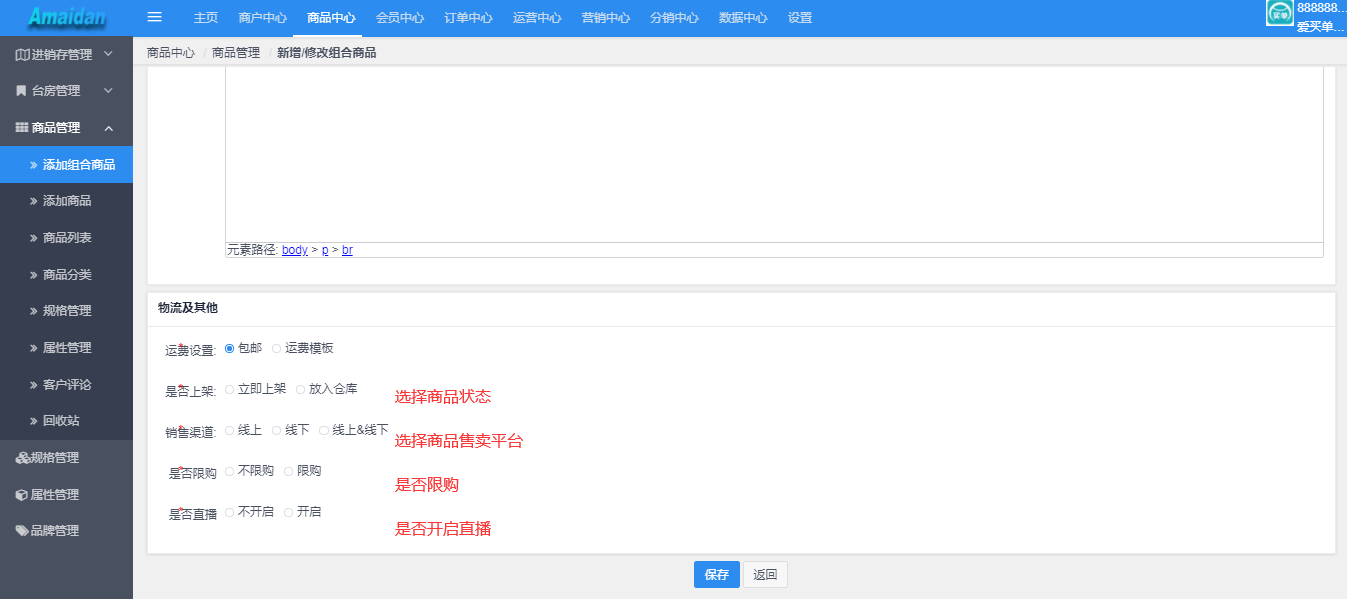Open 商品中心 in top navigation

pos(331,18)
